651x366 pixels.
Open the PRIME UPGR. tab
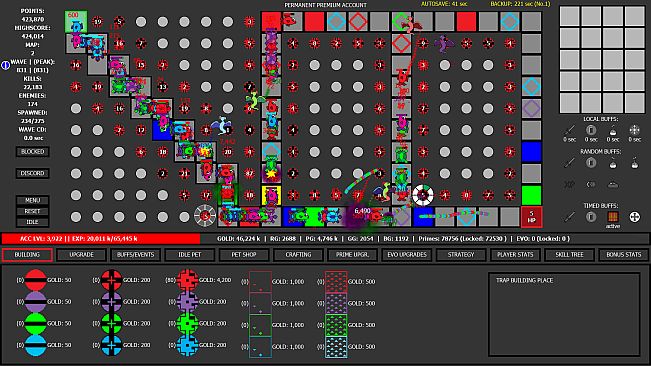coord(352,255)
